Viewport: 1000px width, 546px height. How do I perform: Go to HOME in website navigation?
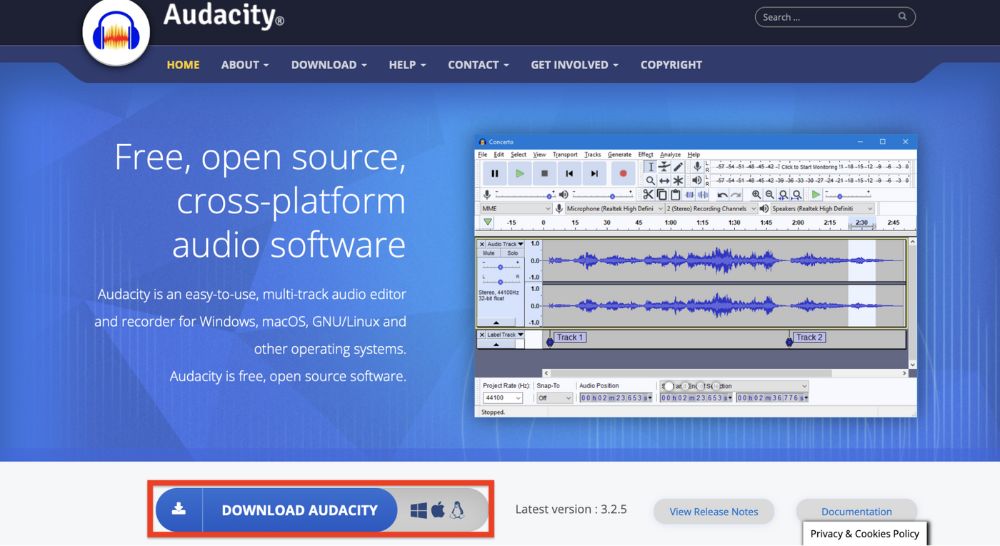coord(183,65)
